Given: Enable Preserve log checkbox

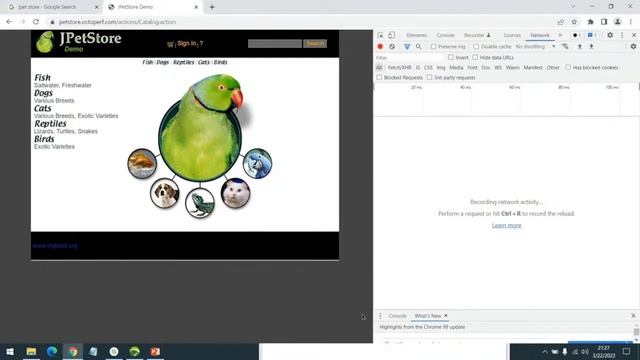Looking at the screenshot, I should tap(433, 47).
